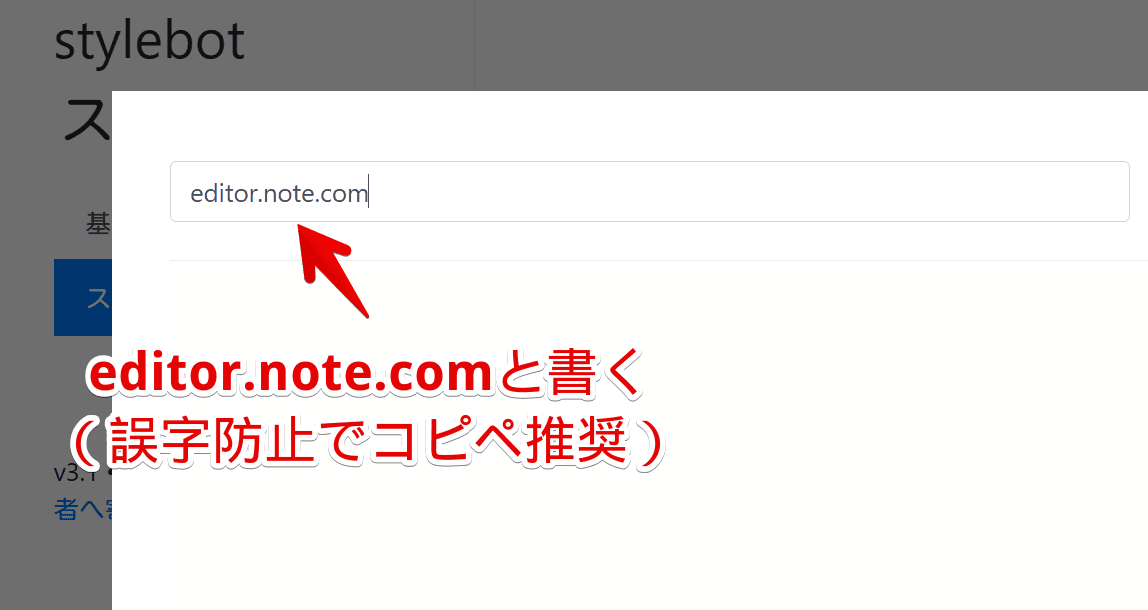Viewport: 1148px width, 610px height.
Task: Open the blue 者へ link at bottom-left
Action: click(83, 509)
